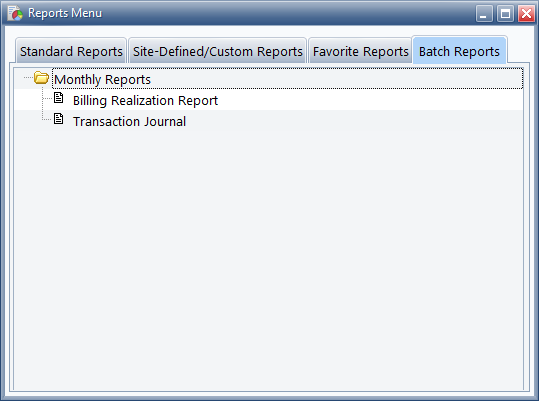
Task: Click the Reports Menu application icon in title bar
Action: click(x=15, y=13)
